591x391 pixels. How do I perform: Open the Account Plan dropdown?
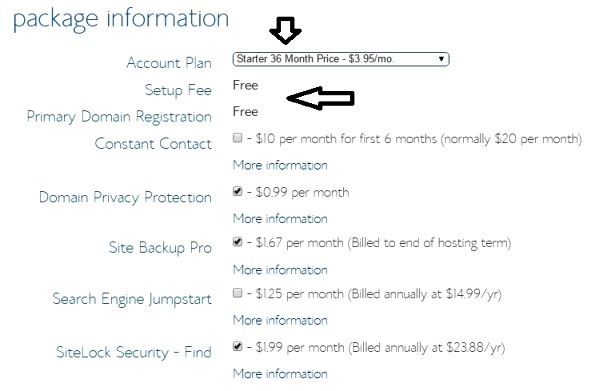(341, 59)
